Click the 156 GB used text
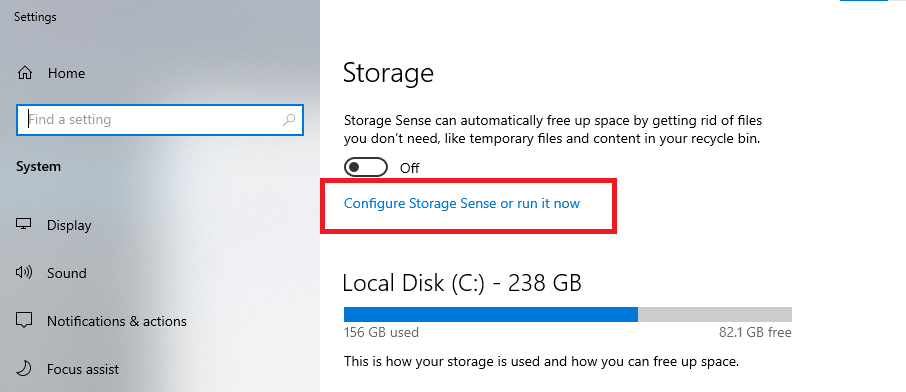This screenshot has height=392, width=906. click(x=381, y=332)
